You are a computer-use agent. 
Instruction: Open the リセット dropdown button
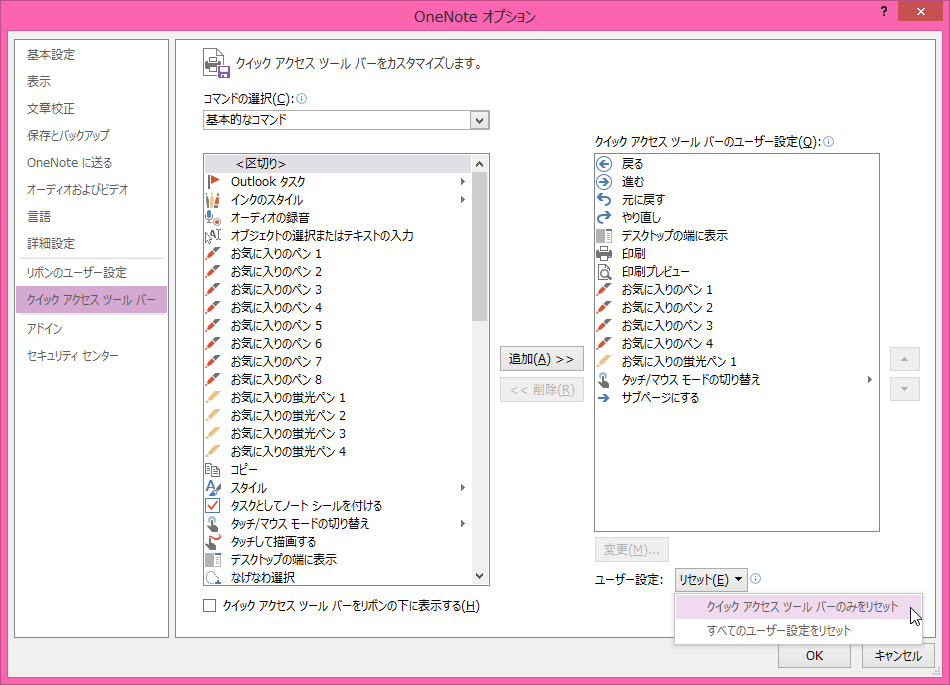point(711,580)
